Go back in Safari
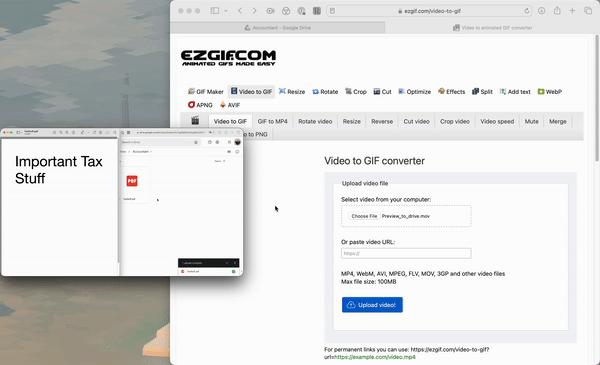The width and height of the screenshot is (600, 365). click(240, 11)
